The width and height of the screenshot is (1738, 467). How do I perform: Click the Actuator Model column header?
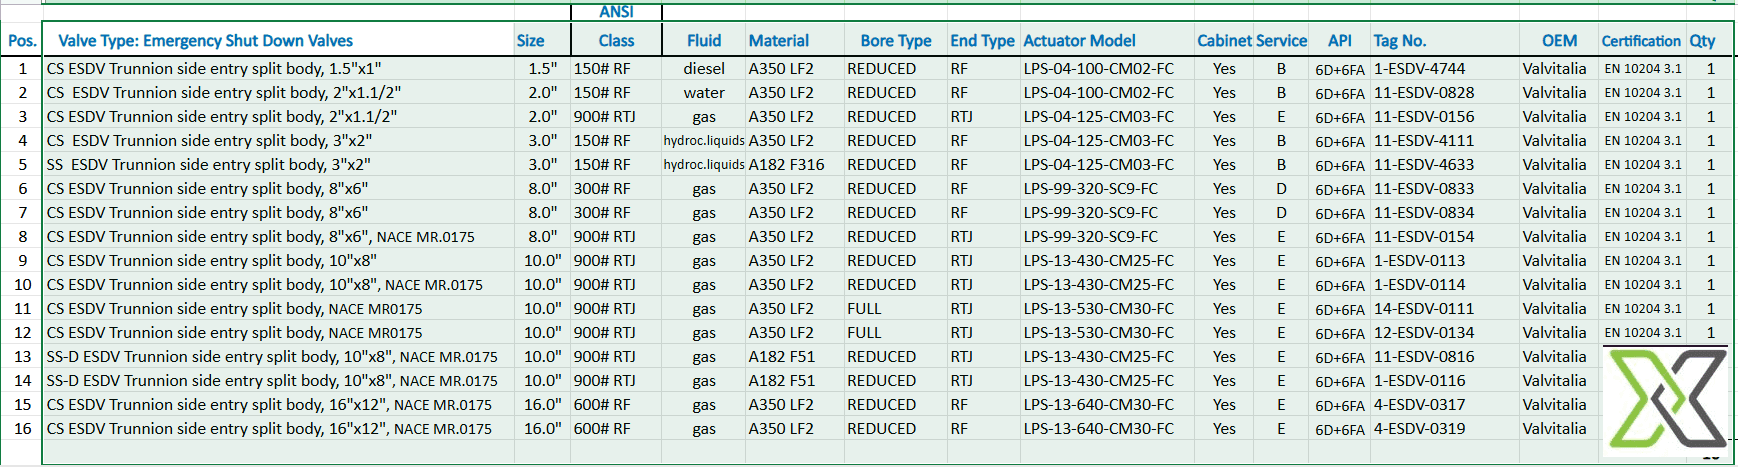[1079, 41]
